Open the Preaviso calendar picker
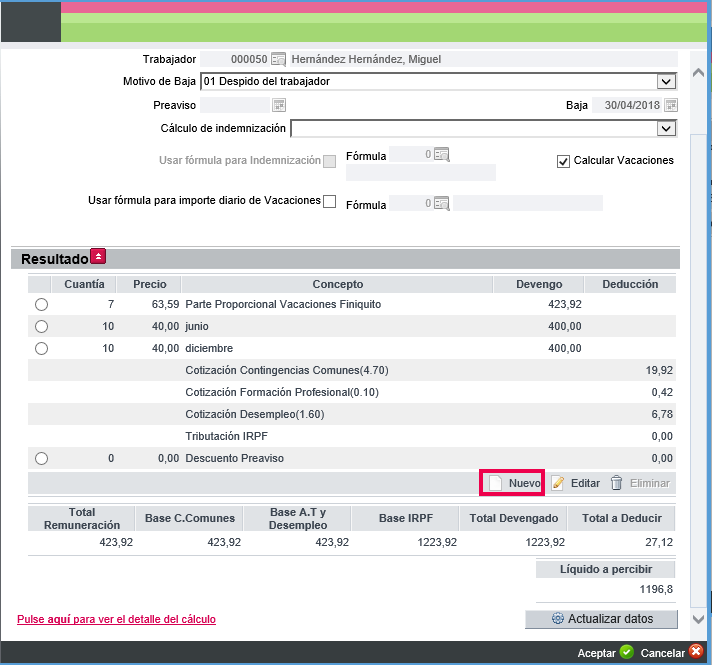712x665 pixels. (279, 105)
